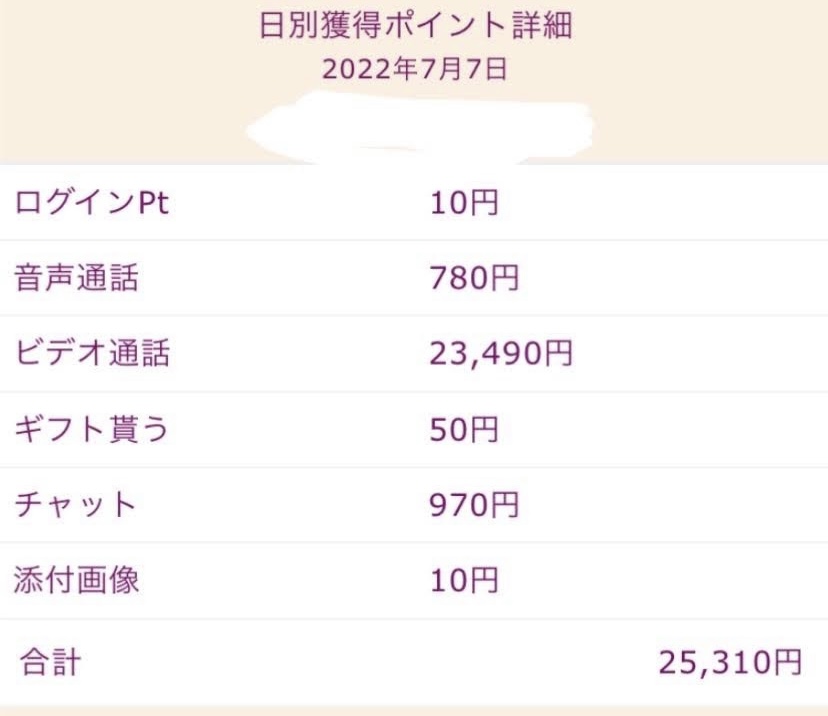Click the 780円 voice call amount

474,278
